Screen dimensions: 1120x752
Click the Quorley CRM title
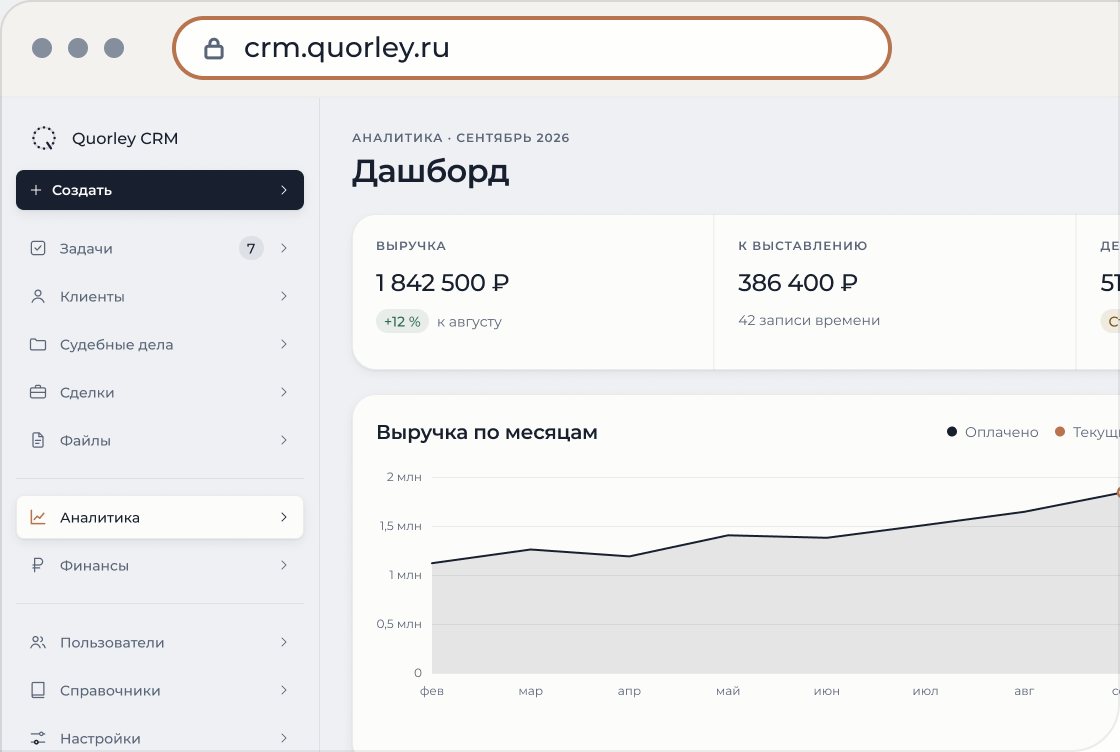[125, 139]
